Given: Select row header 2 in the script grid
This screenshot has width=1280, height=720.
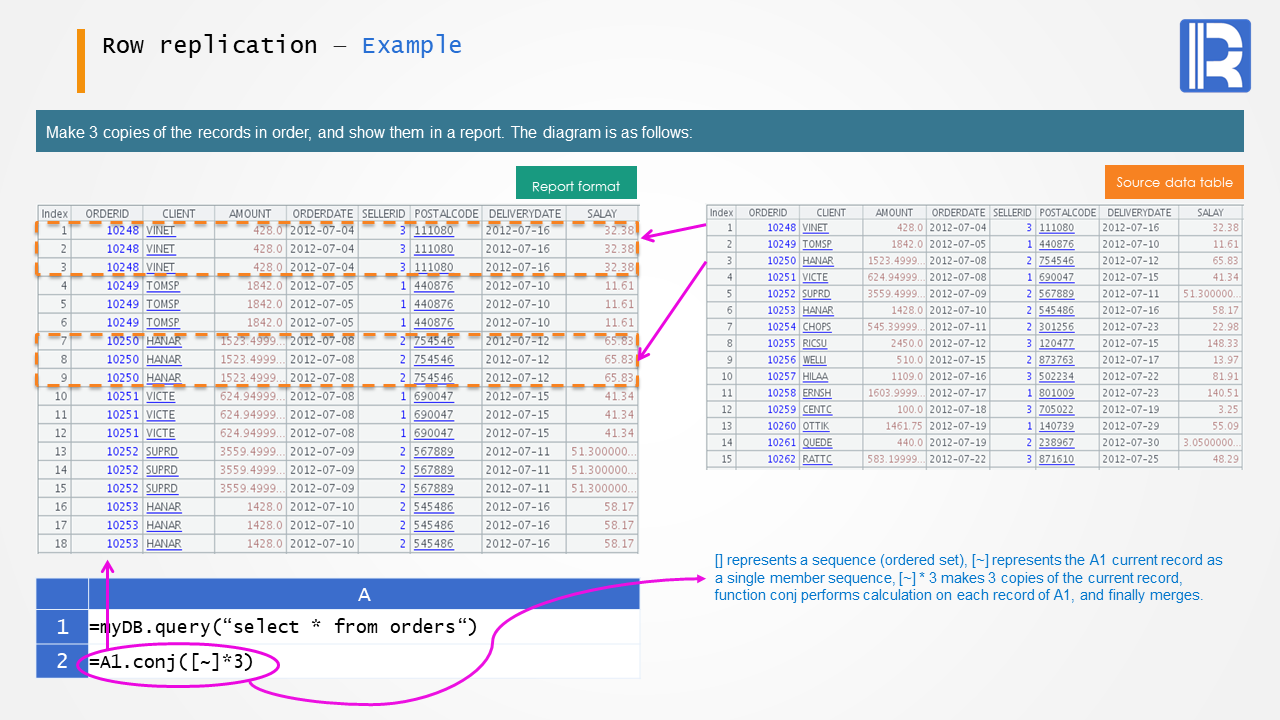Looking at the screenshot, I should coord(62,661).
